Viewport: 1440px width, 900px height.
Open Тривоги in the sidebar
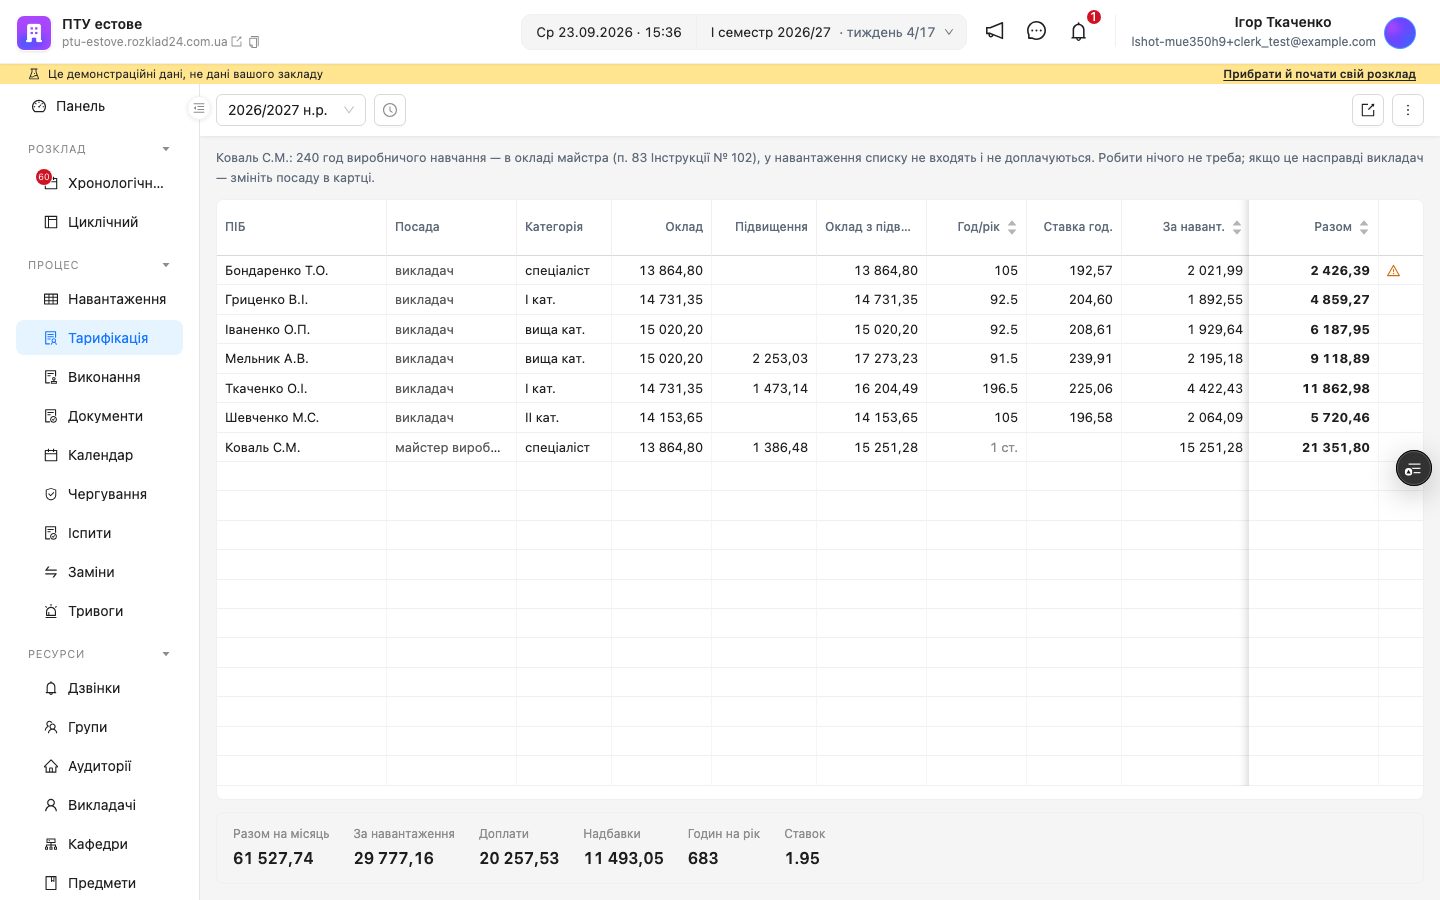tap(100, 611)
